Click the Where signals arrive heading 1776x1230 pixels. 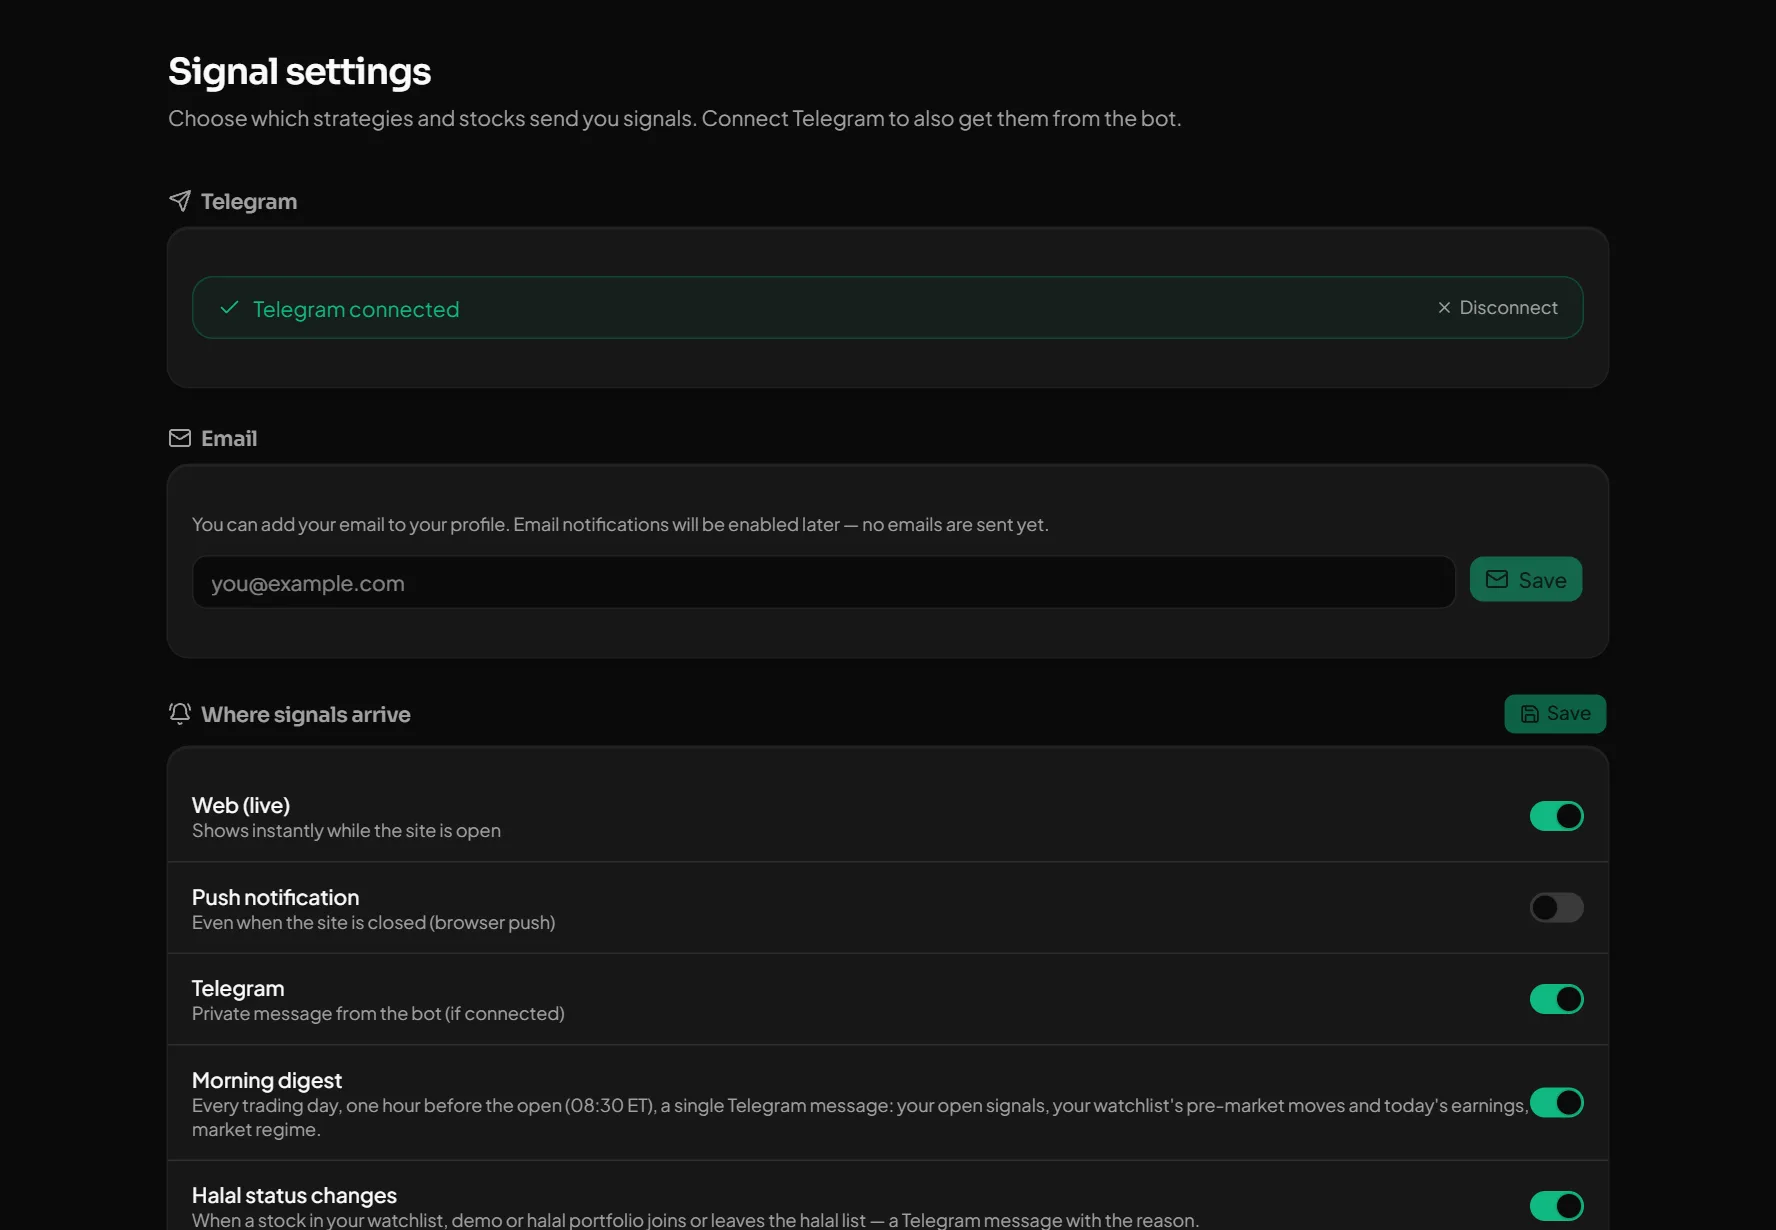(x=306, y=715)
